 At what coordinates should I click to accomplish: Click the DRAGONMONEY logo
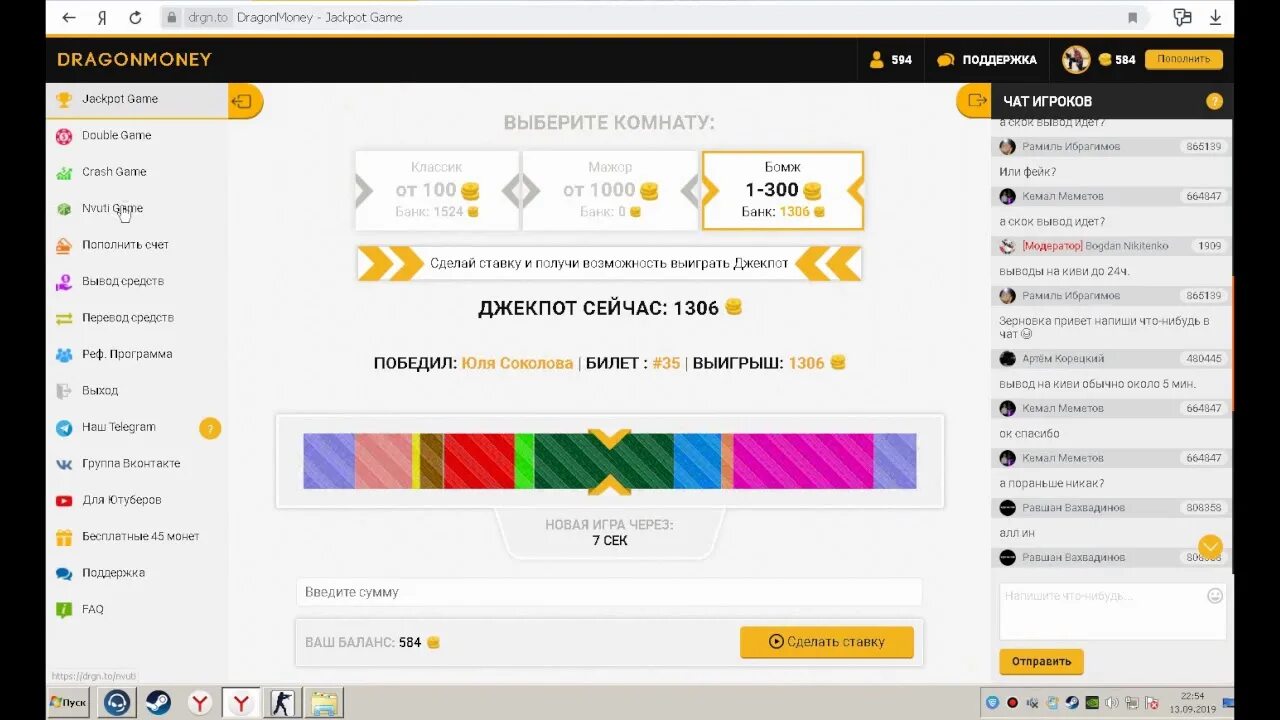134,59
